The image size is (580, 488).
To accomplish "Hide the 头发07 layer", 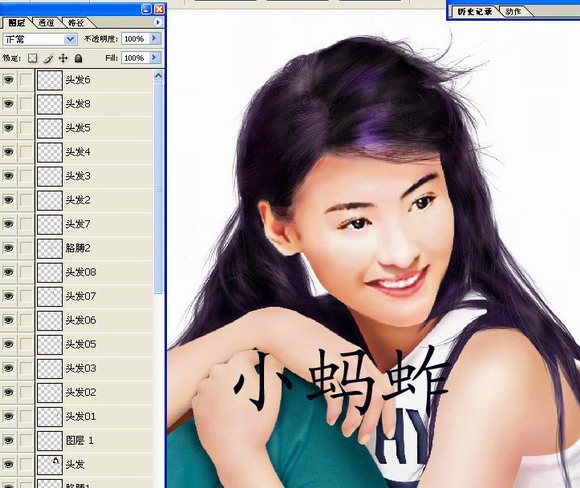I will click(9, 296).
